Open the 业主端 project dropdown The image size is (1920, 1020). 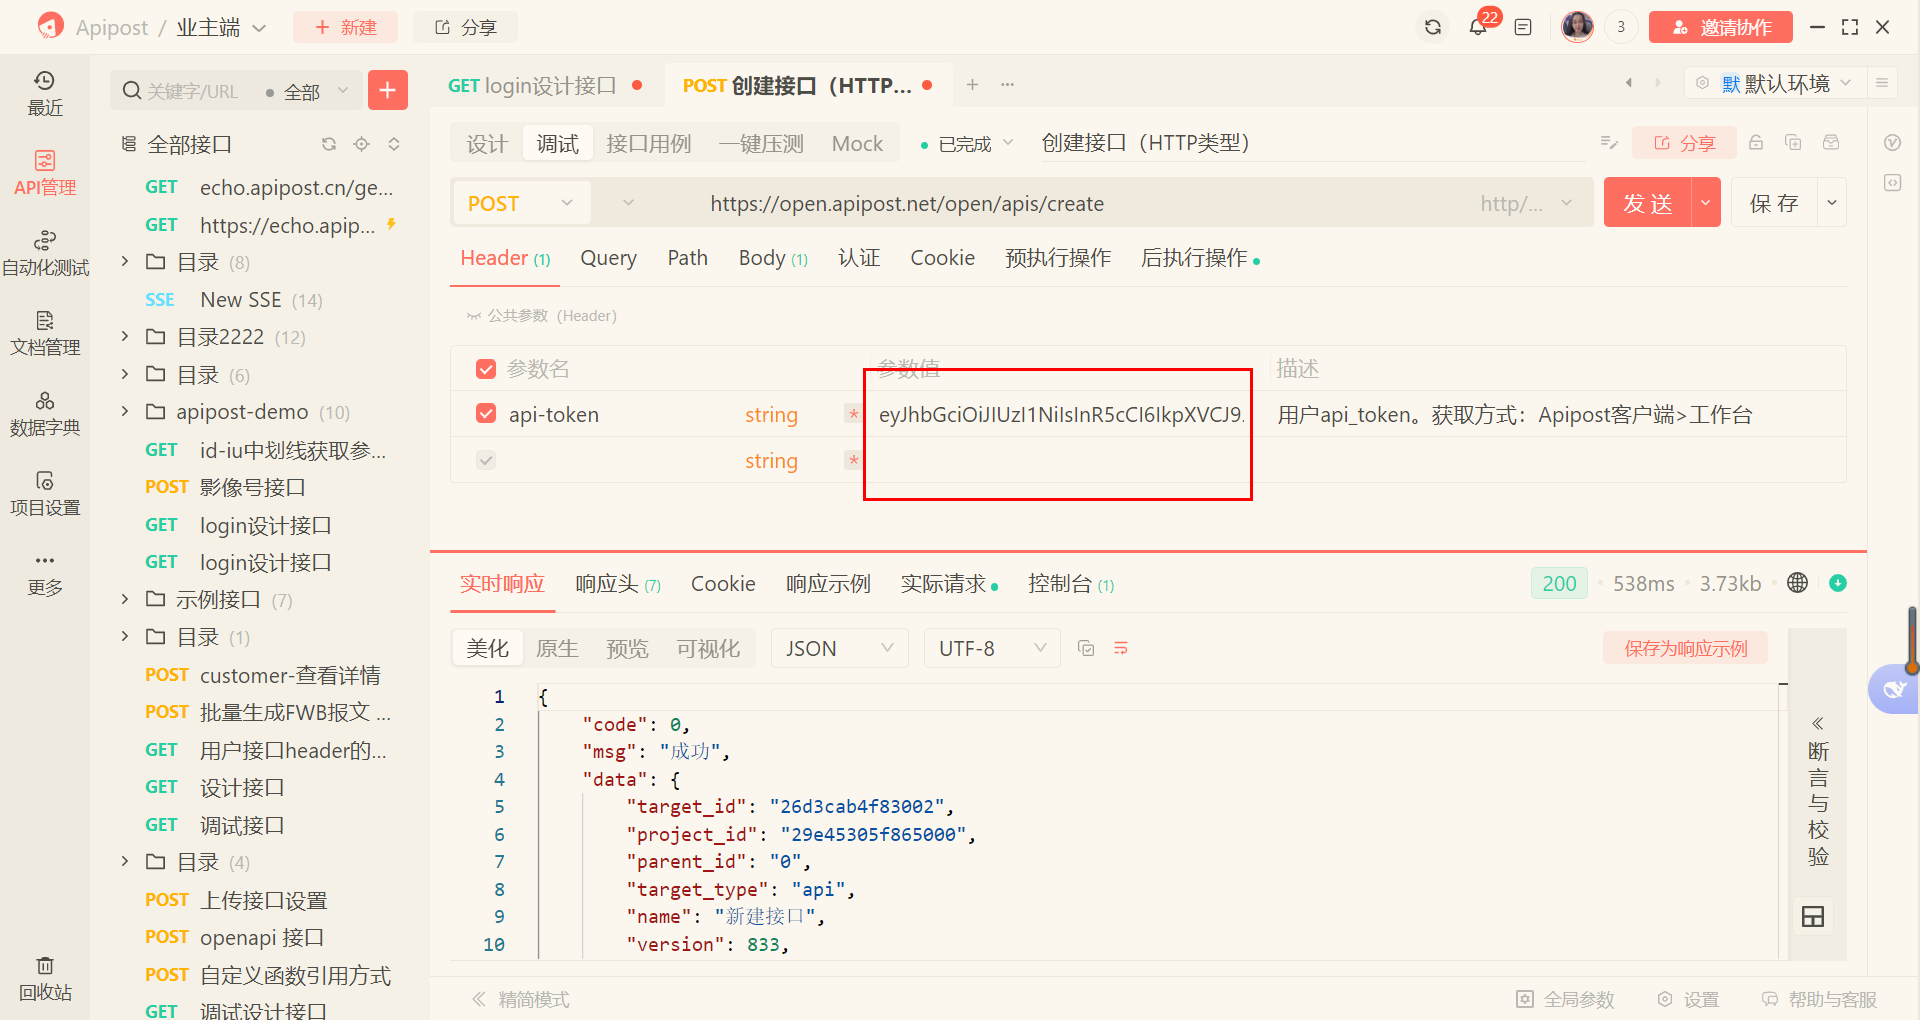pyautogui.click(x=221, y=27)
